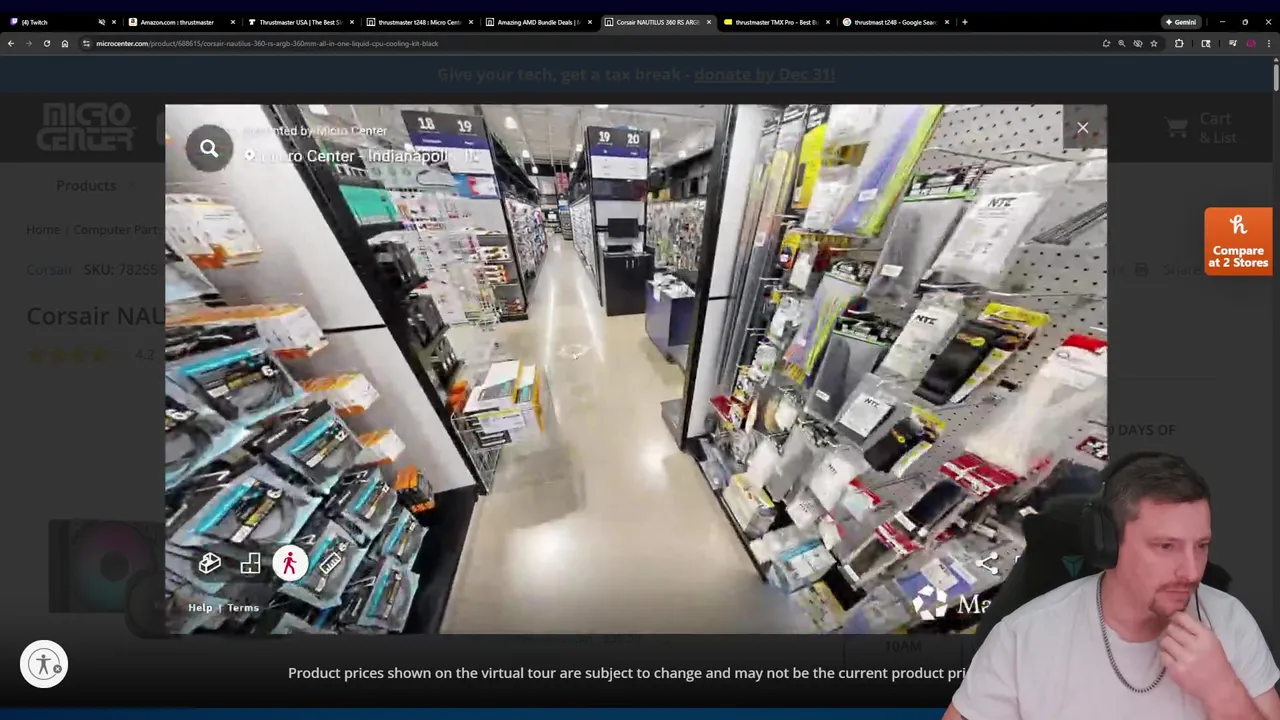Image resolution: width=1280 pixels, height=720 pixels.
Task: Open the accessibility options button
Action: pyautogui.click(x=44, y=664)
